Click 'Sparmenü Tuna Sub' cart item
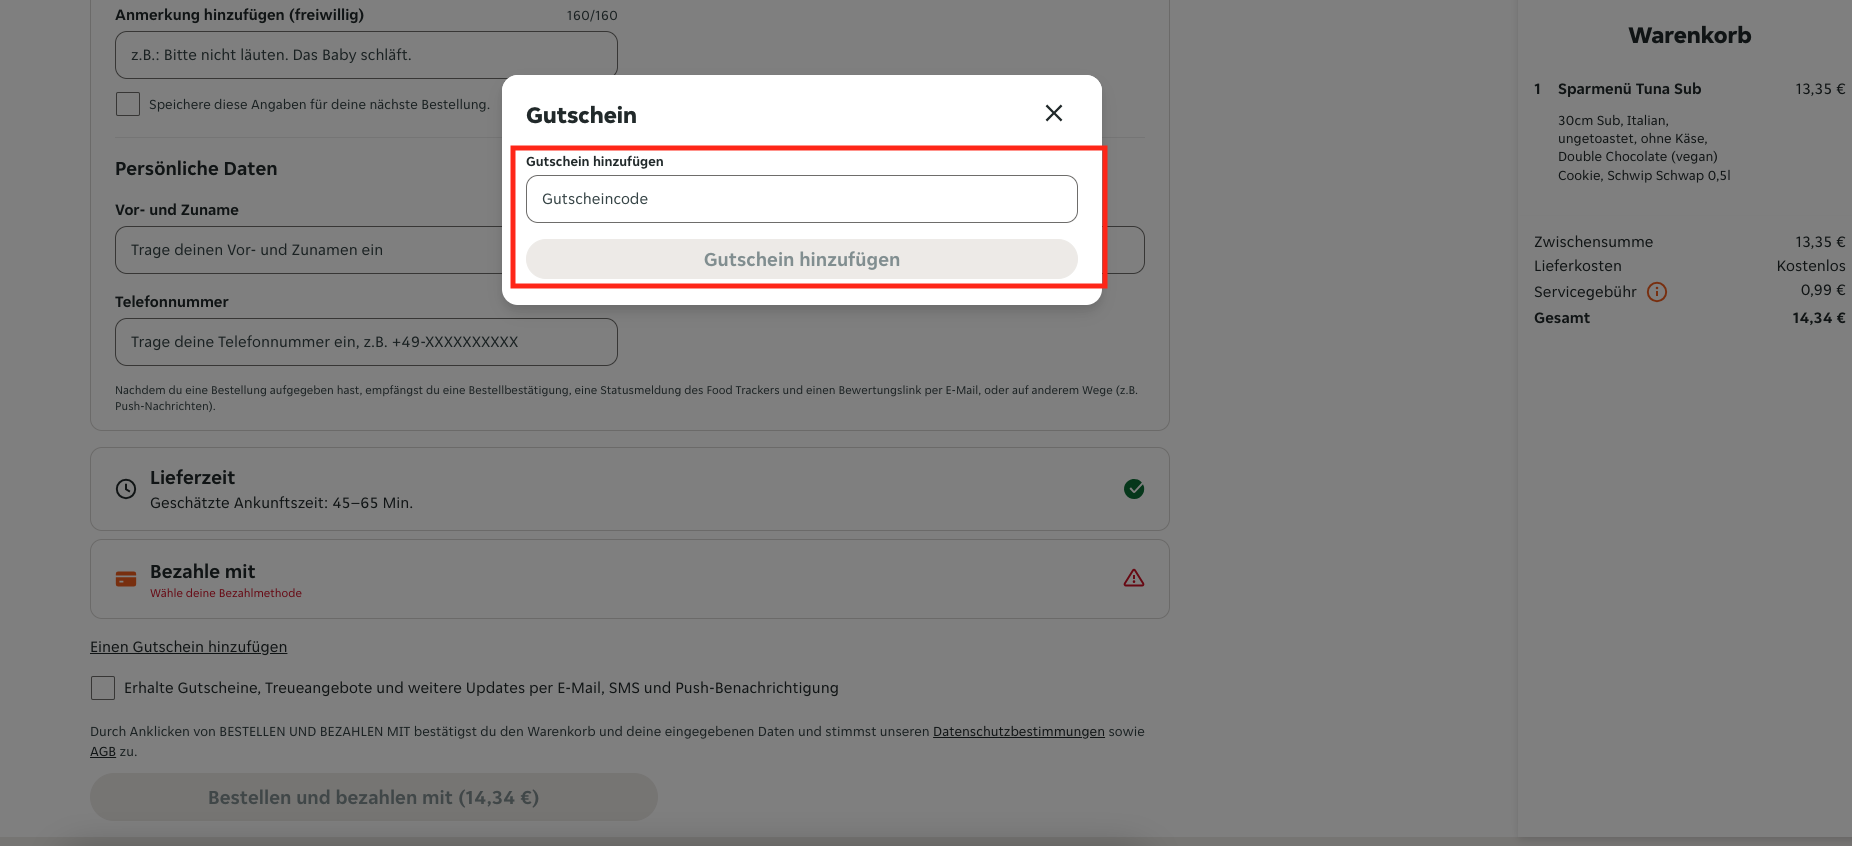Image resolution: width=1852 pixels, height=846 pixels. [1629, 89]
